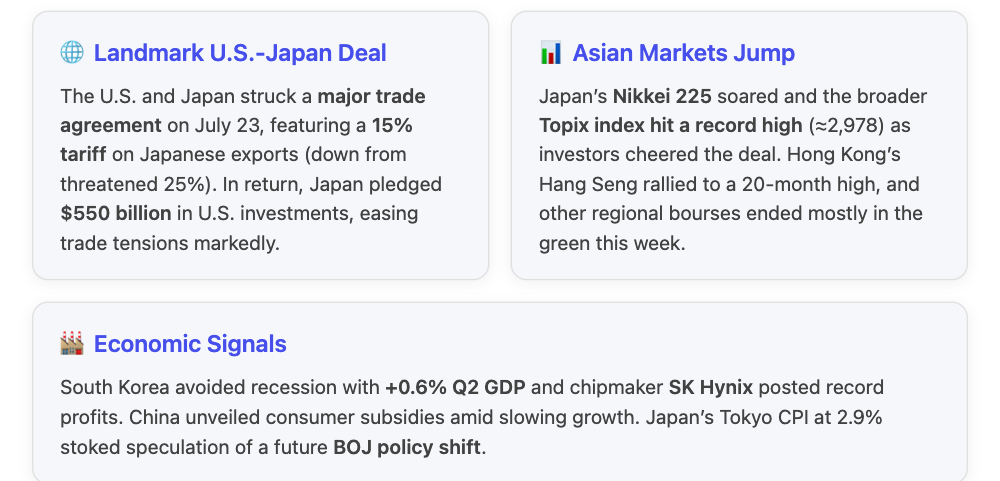Click the bold "BOJ policy shift" text
The height and width of the screenshot is (481, 1000).
407,446
